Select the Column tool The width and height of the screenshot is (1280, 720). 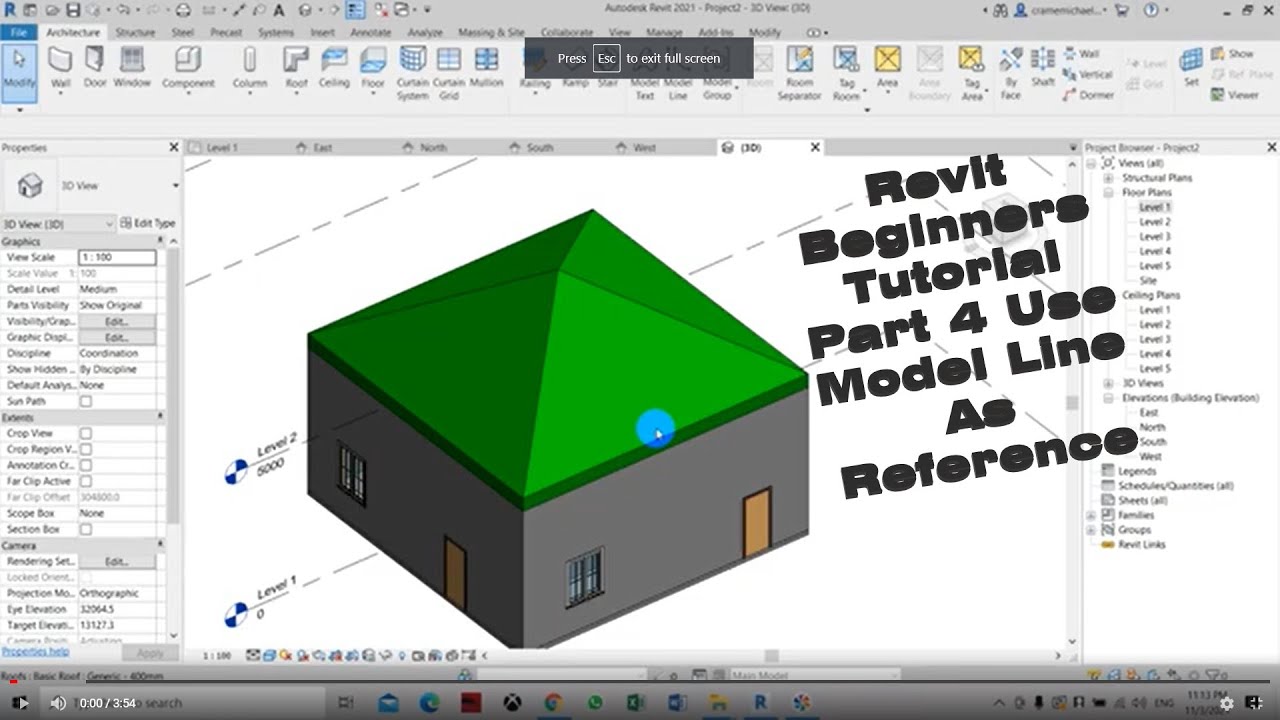[x=249, y=67]
